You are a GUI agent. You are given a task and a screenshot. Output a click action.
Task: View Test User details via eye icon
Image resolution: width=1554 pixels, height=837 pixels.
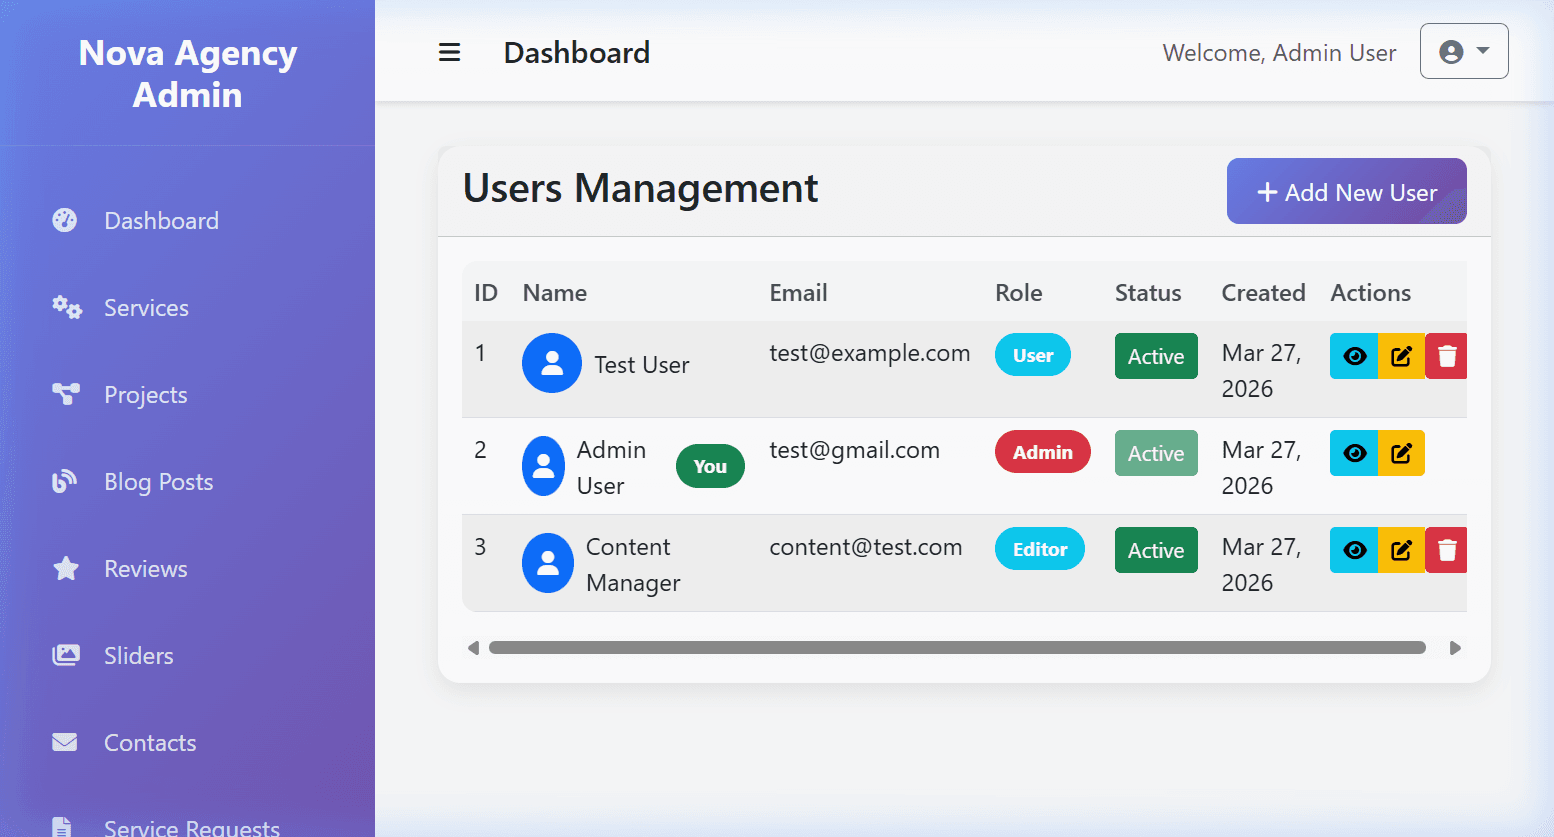(1354, 356)
